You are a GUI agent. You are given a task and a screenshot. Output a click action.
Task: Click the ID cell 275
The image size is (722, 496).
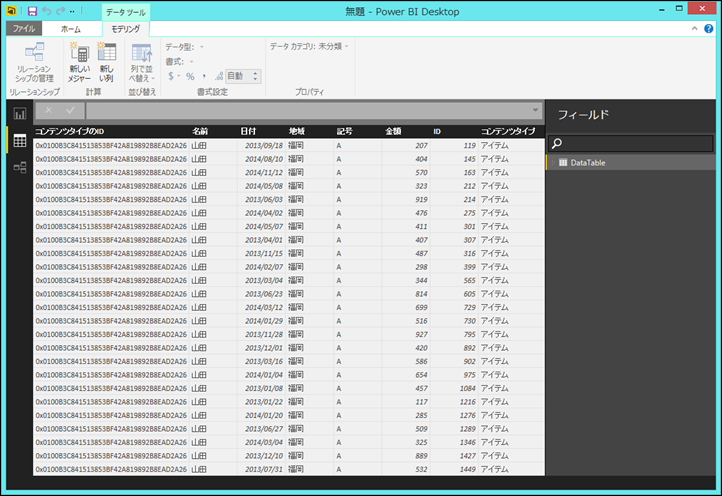click(x=469, y=213)
